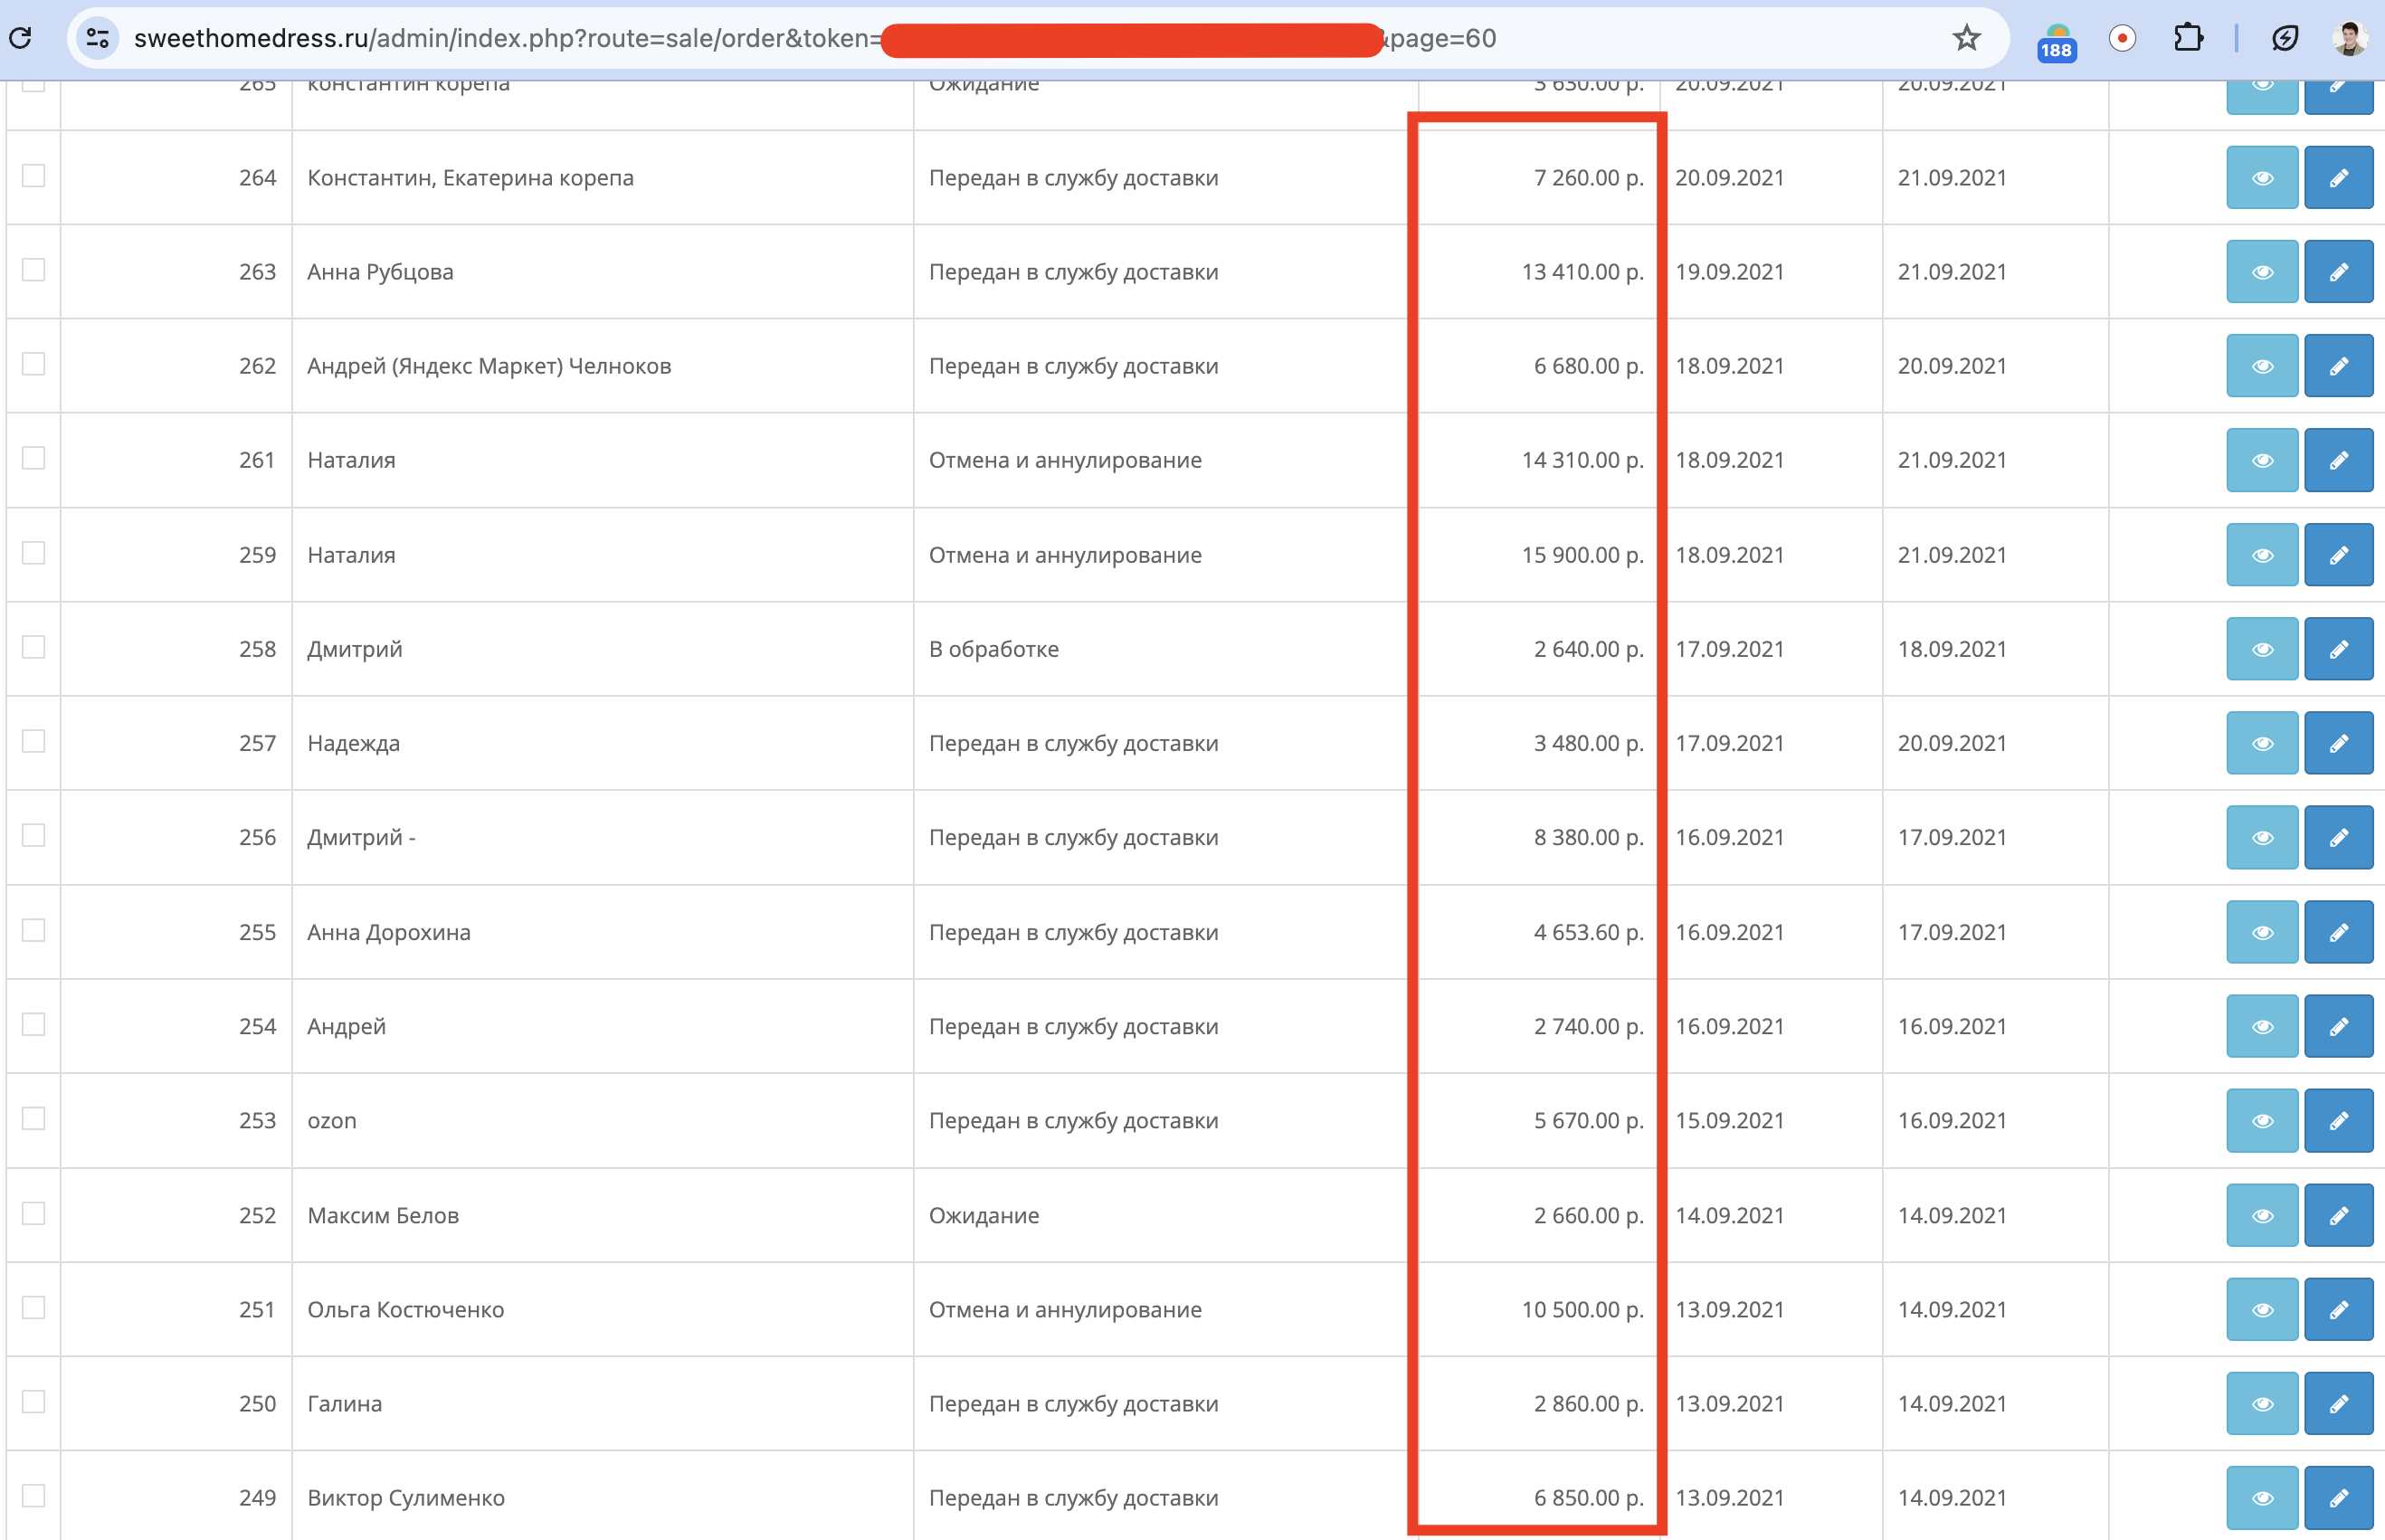Open view icon for order 261 Наталия
2385x1540 pixels.
2261,461
